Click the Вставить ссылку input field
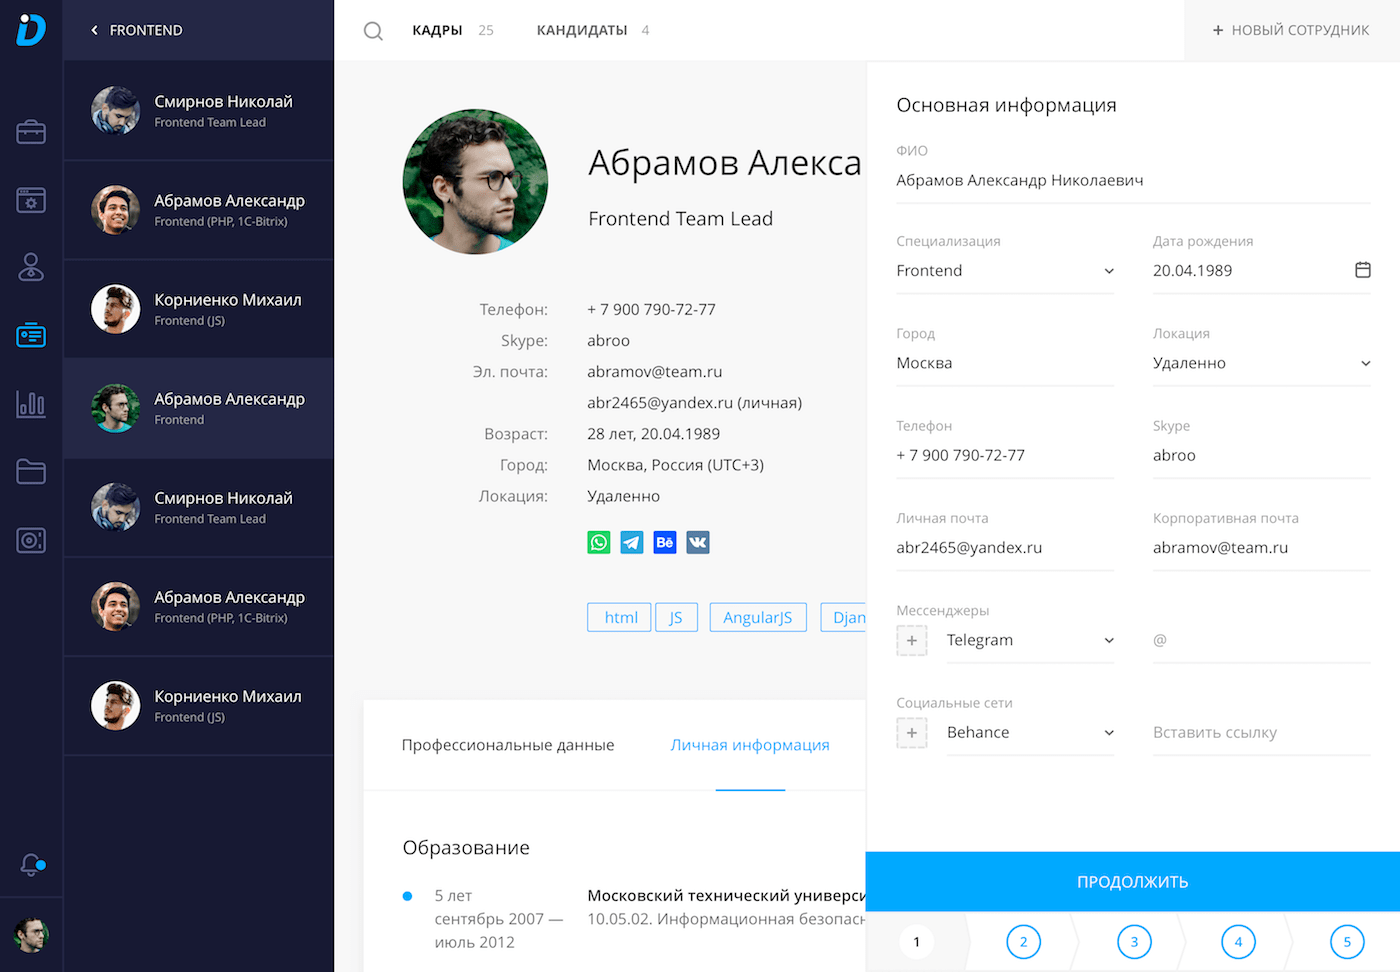This screenshot has height=972, width=1400. pos(1260,733)
